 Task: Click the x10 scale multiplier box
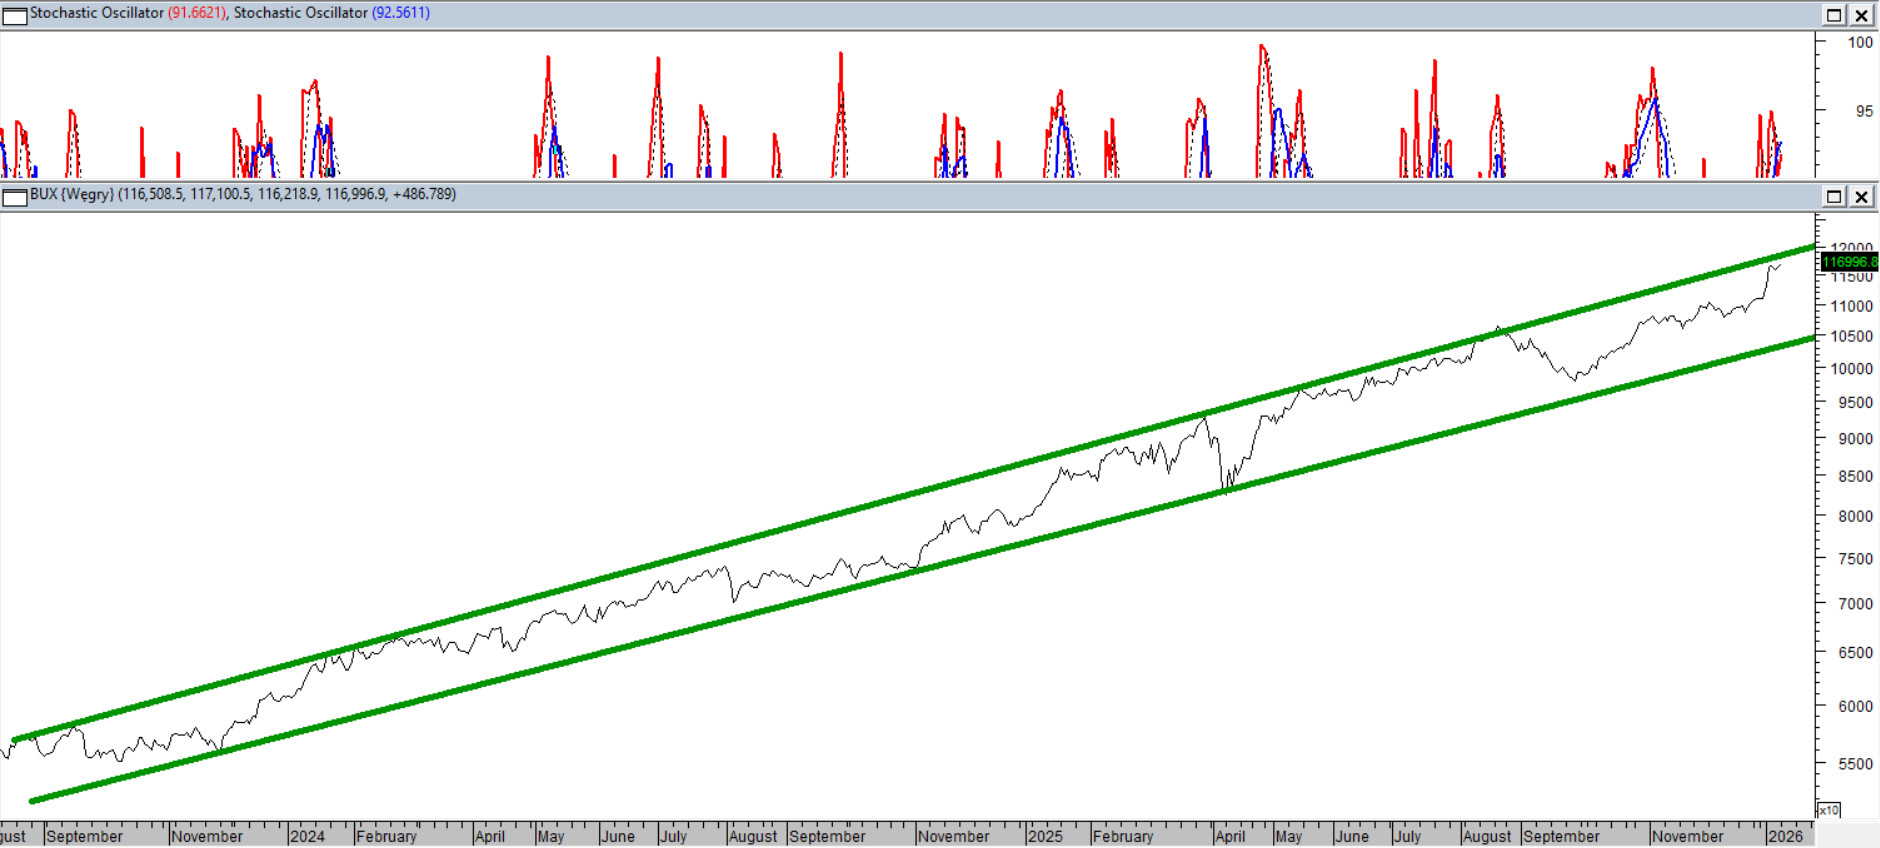[1828, 810]
